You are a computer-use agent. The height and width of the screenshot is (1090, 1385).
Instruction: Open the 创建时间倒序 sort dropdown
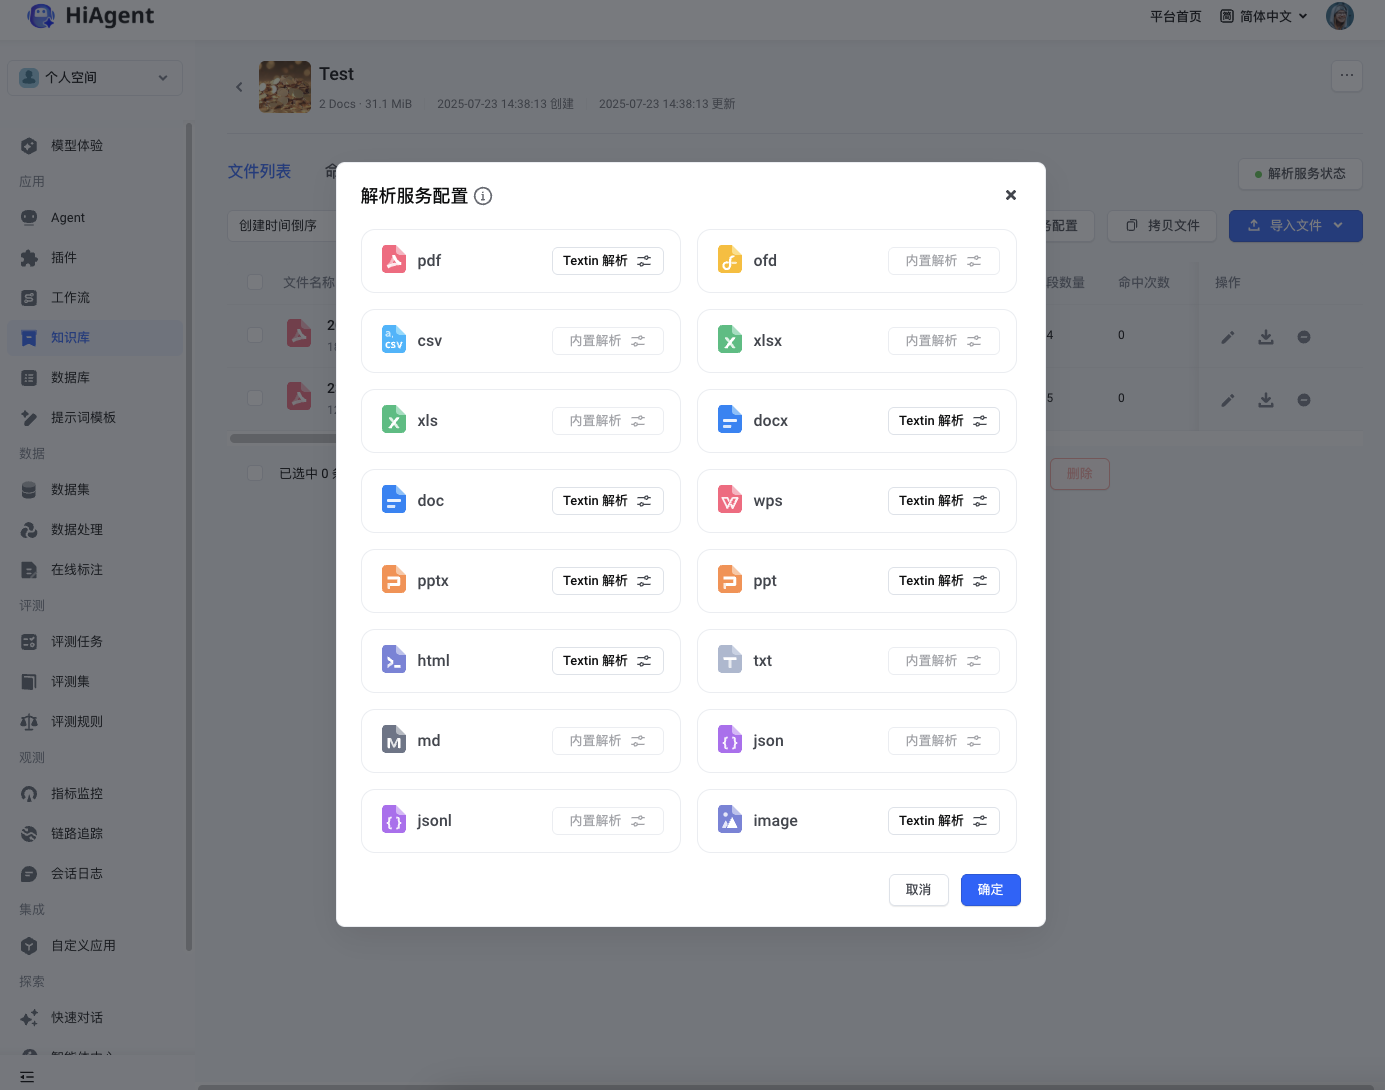pyautogui.click(x=282, y=226)
